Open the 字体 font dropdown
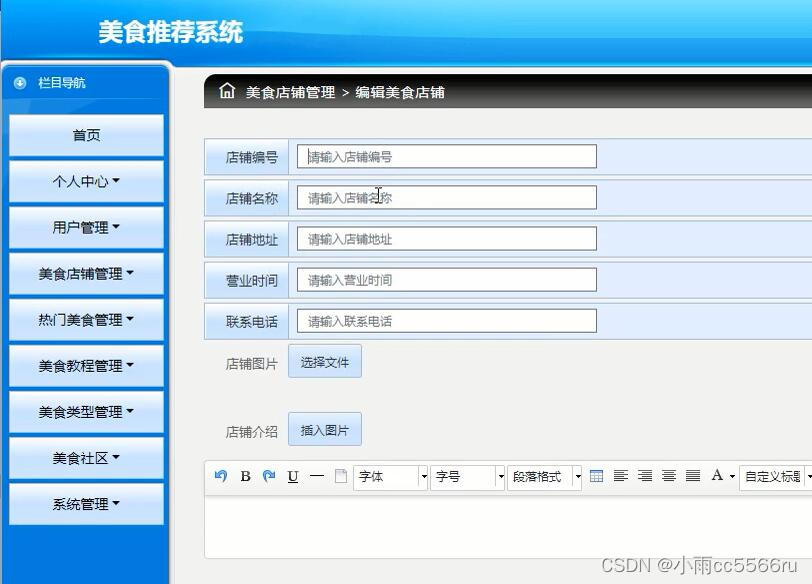Image resolution: width=812 pixels, height=584 pixels. click(390, 477)
